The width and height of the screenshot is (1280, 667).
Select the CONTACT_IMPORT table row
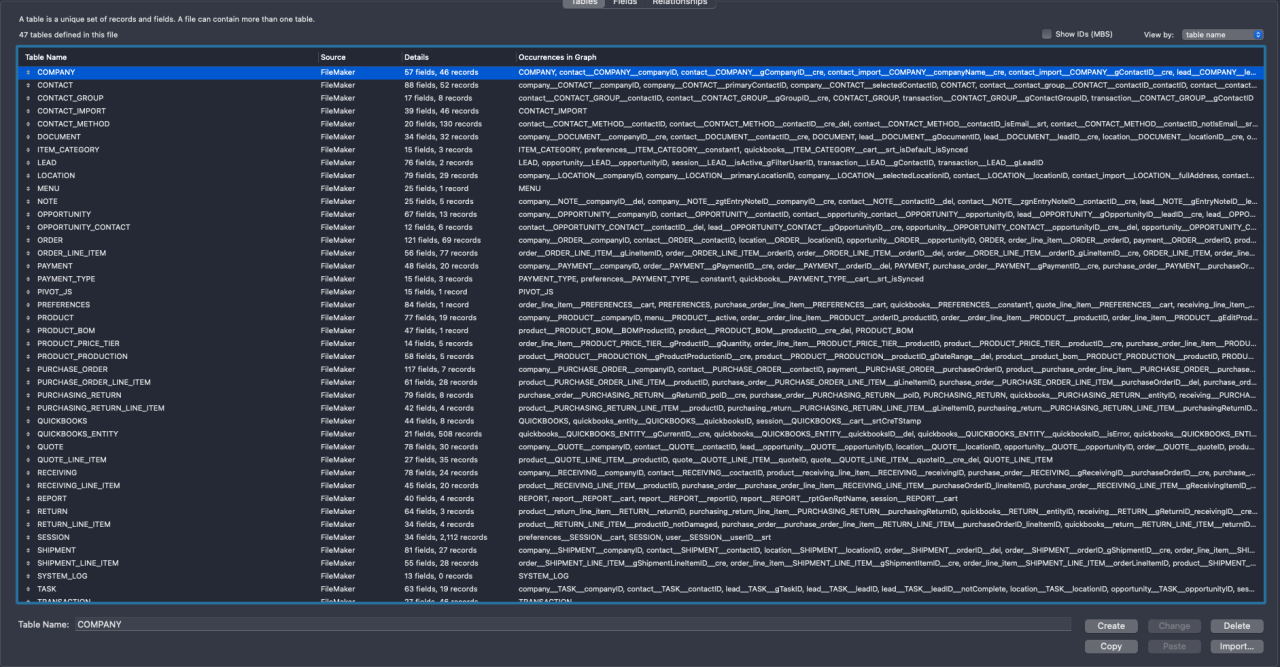click(640, 111)
